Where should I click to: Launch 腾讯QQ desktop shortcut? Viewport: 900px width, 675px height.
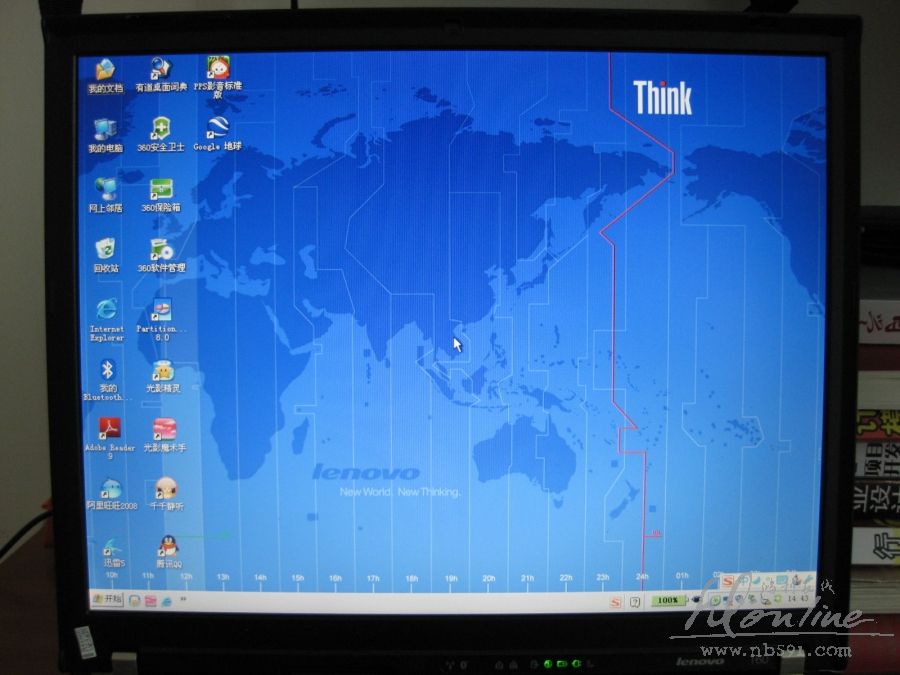click(x=168, y=552)
